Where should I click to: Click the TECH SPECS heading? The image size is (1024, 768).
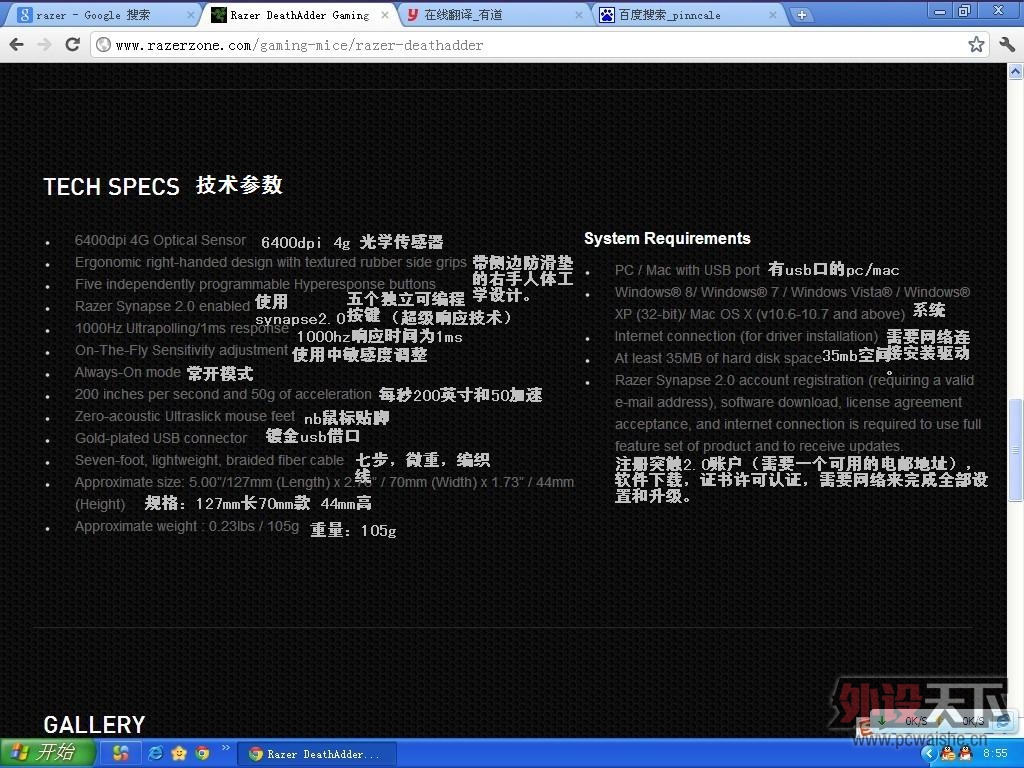pos(112,187)
